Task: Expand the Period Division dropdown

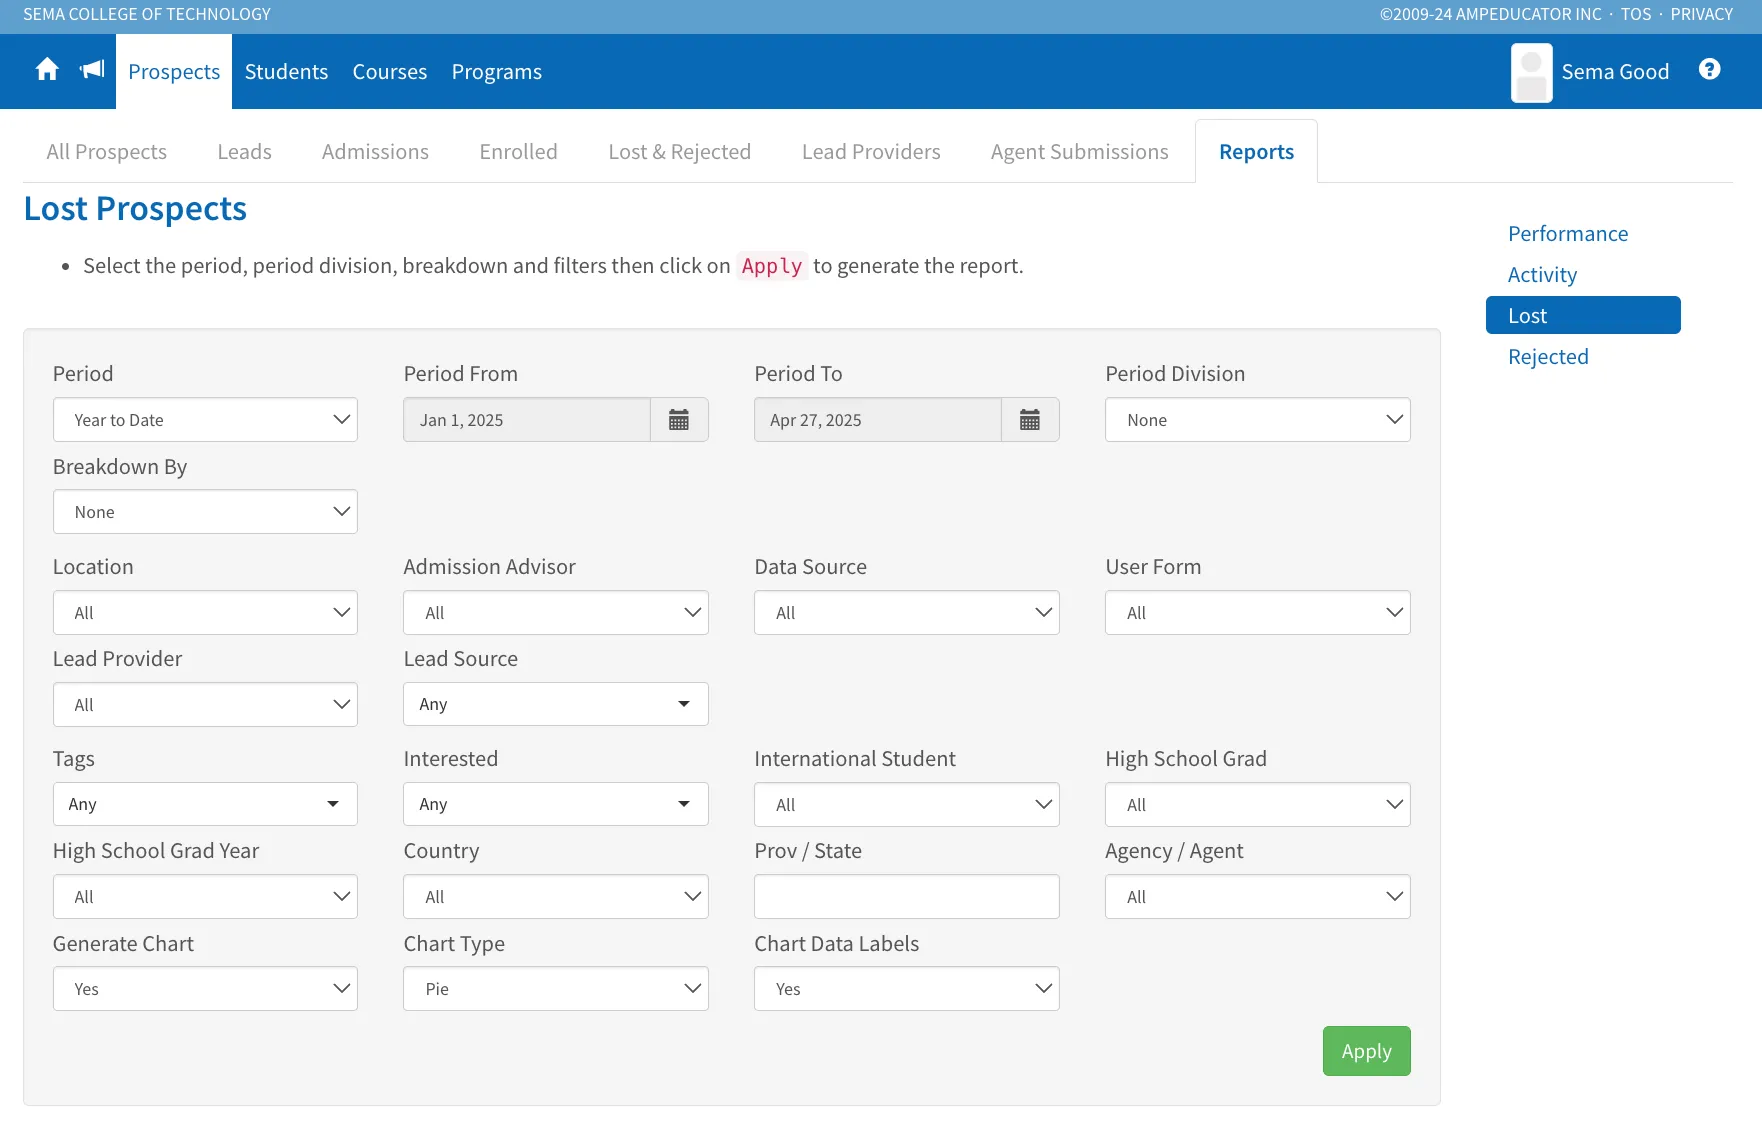Action: [x=1258, y=420]
